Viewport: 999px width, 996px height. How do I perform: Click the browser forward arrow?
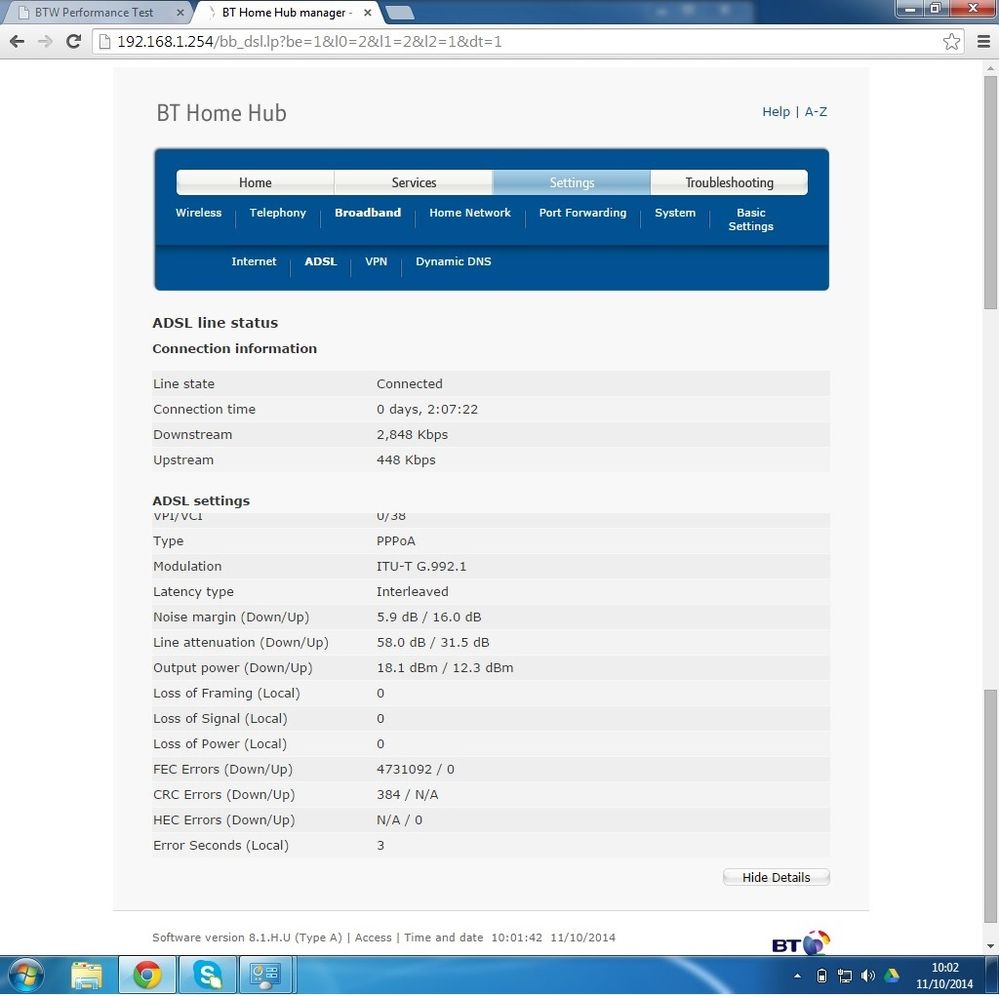[x=45, y=41]
